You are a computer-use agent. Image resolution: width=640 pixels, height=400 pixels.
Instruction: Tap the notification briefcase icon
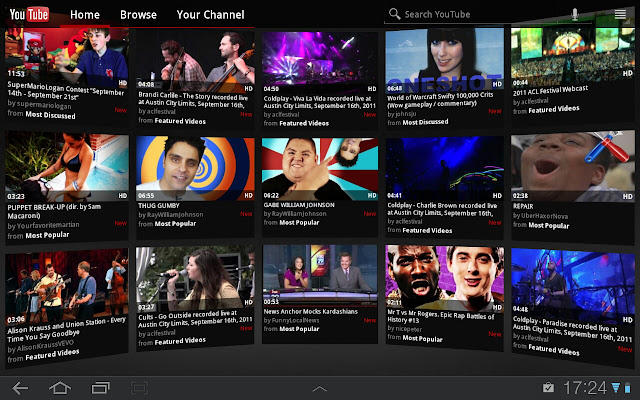tap(548, 387)
